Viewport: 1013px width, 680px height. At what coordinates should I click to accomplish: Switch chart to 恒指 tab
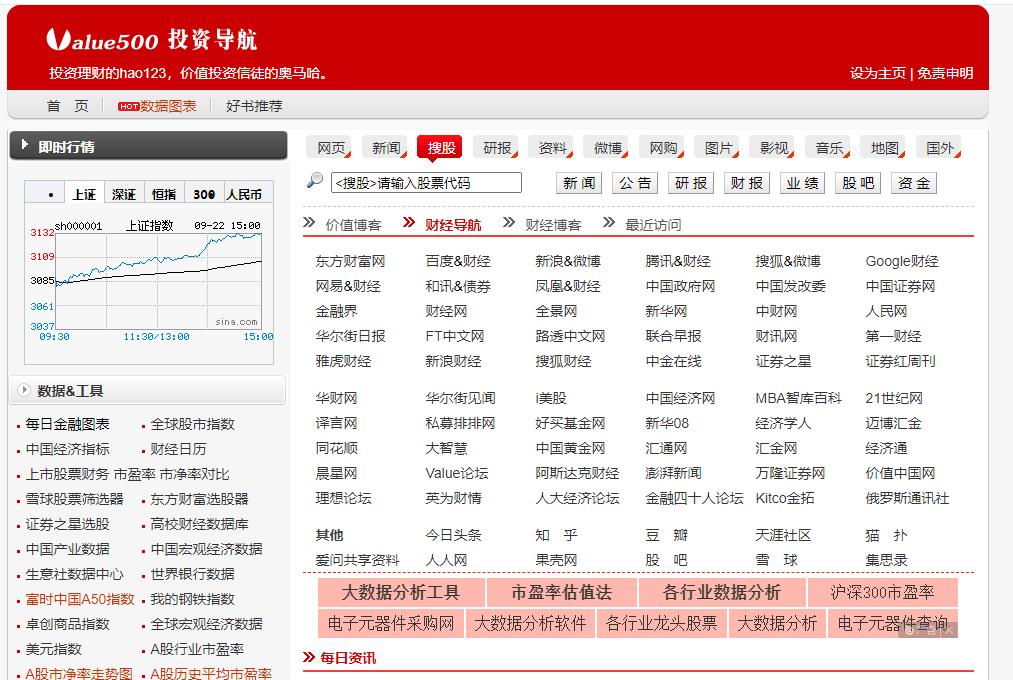click(164, 194)
